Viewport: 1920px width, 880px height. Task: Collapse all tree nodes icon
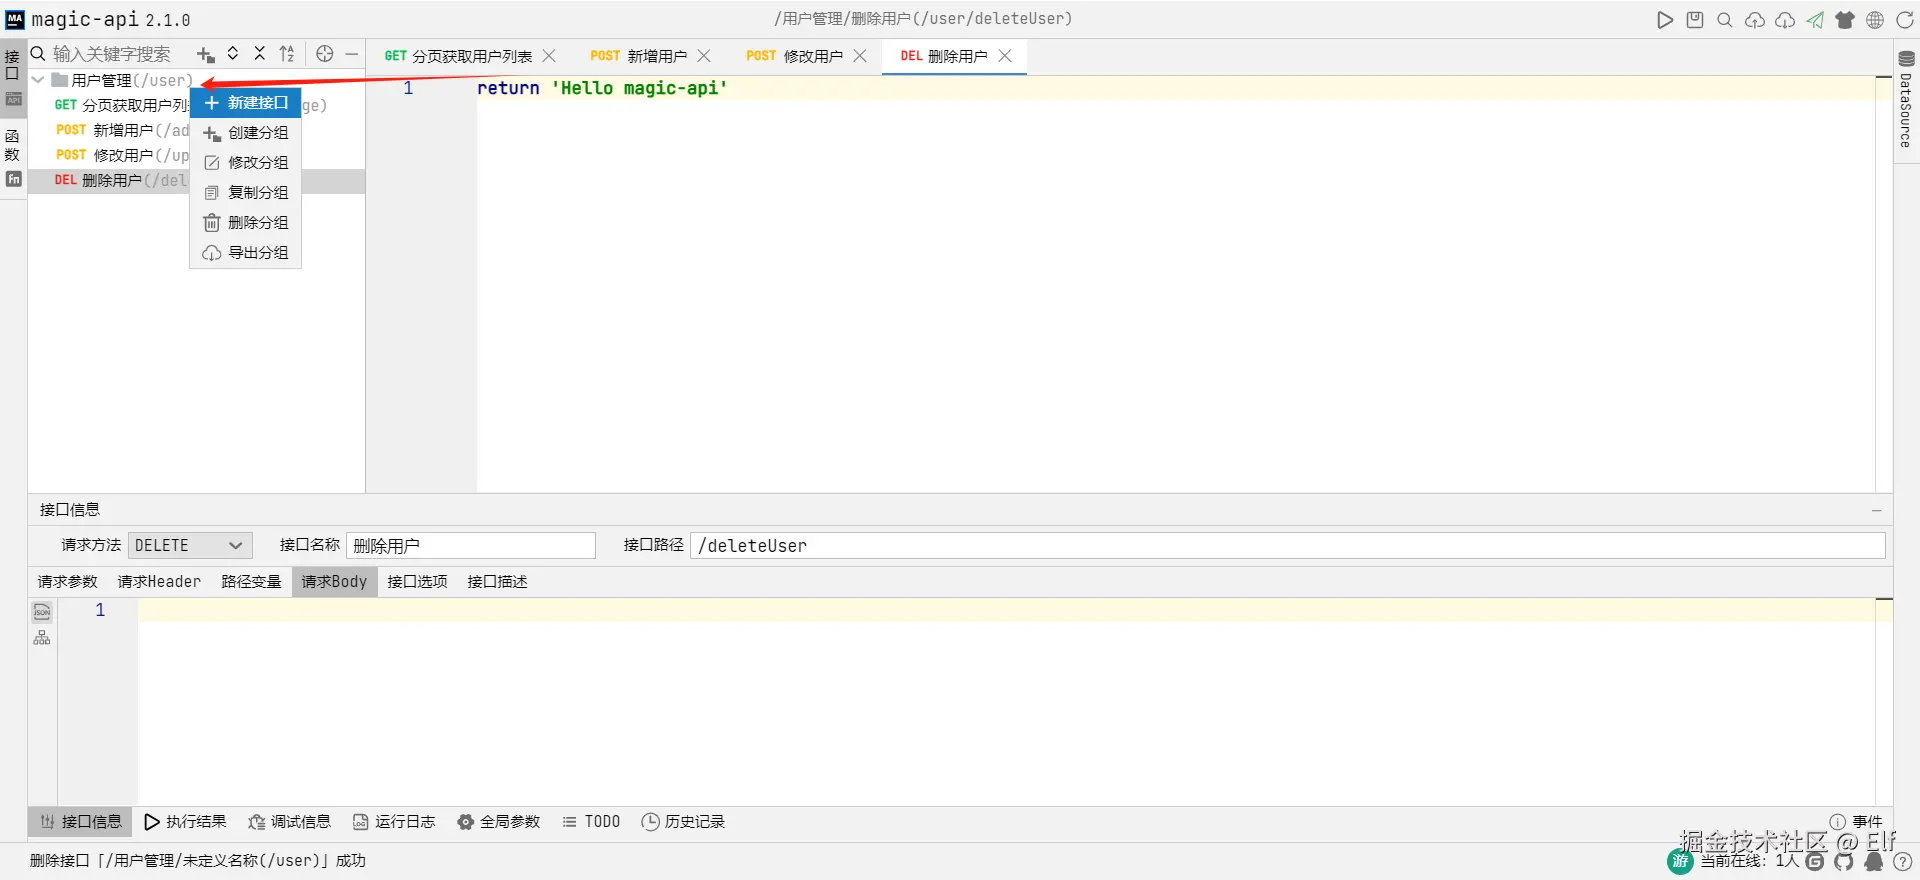click(x=260, y=54)
